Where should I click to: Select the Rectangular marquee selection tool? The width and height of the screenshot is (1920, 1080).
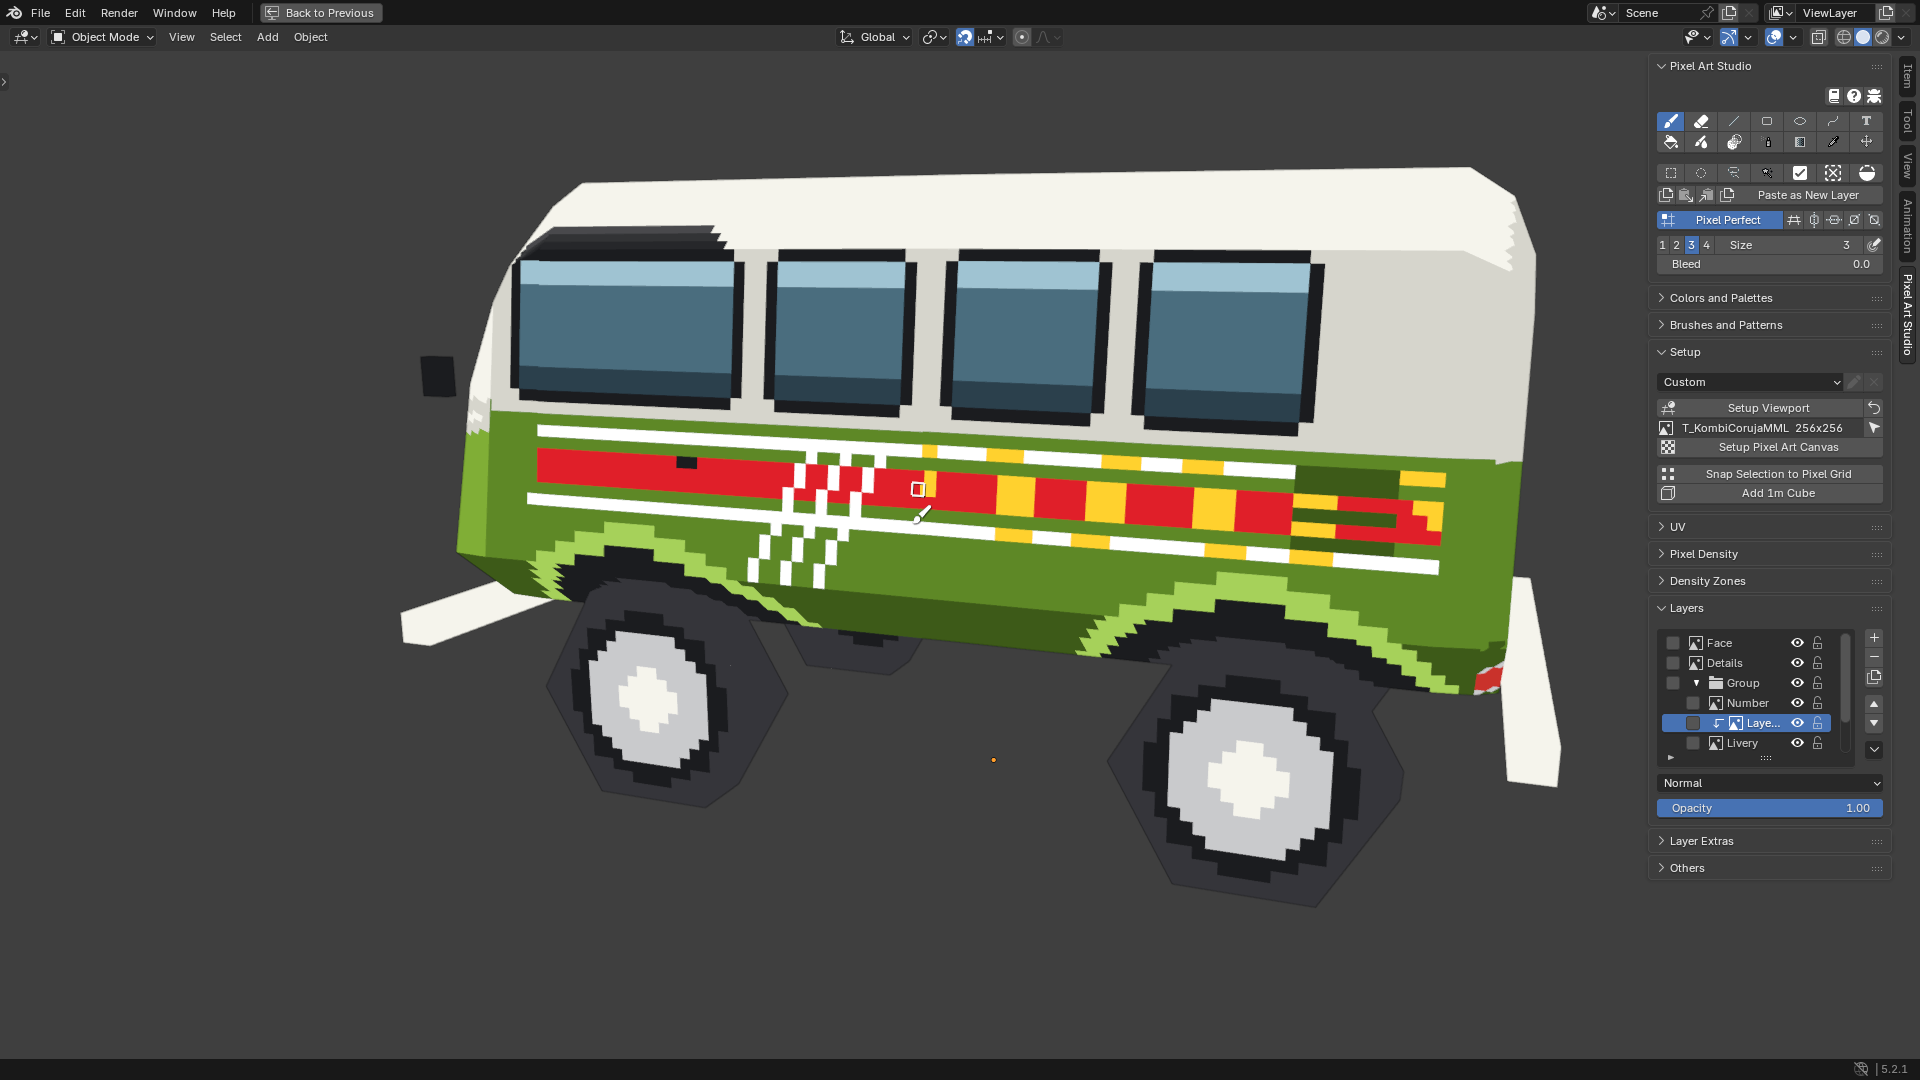point(1671,173)
